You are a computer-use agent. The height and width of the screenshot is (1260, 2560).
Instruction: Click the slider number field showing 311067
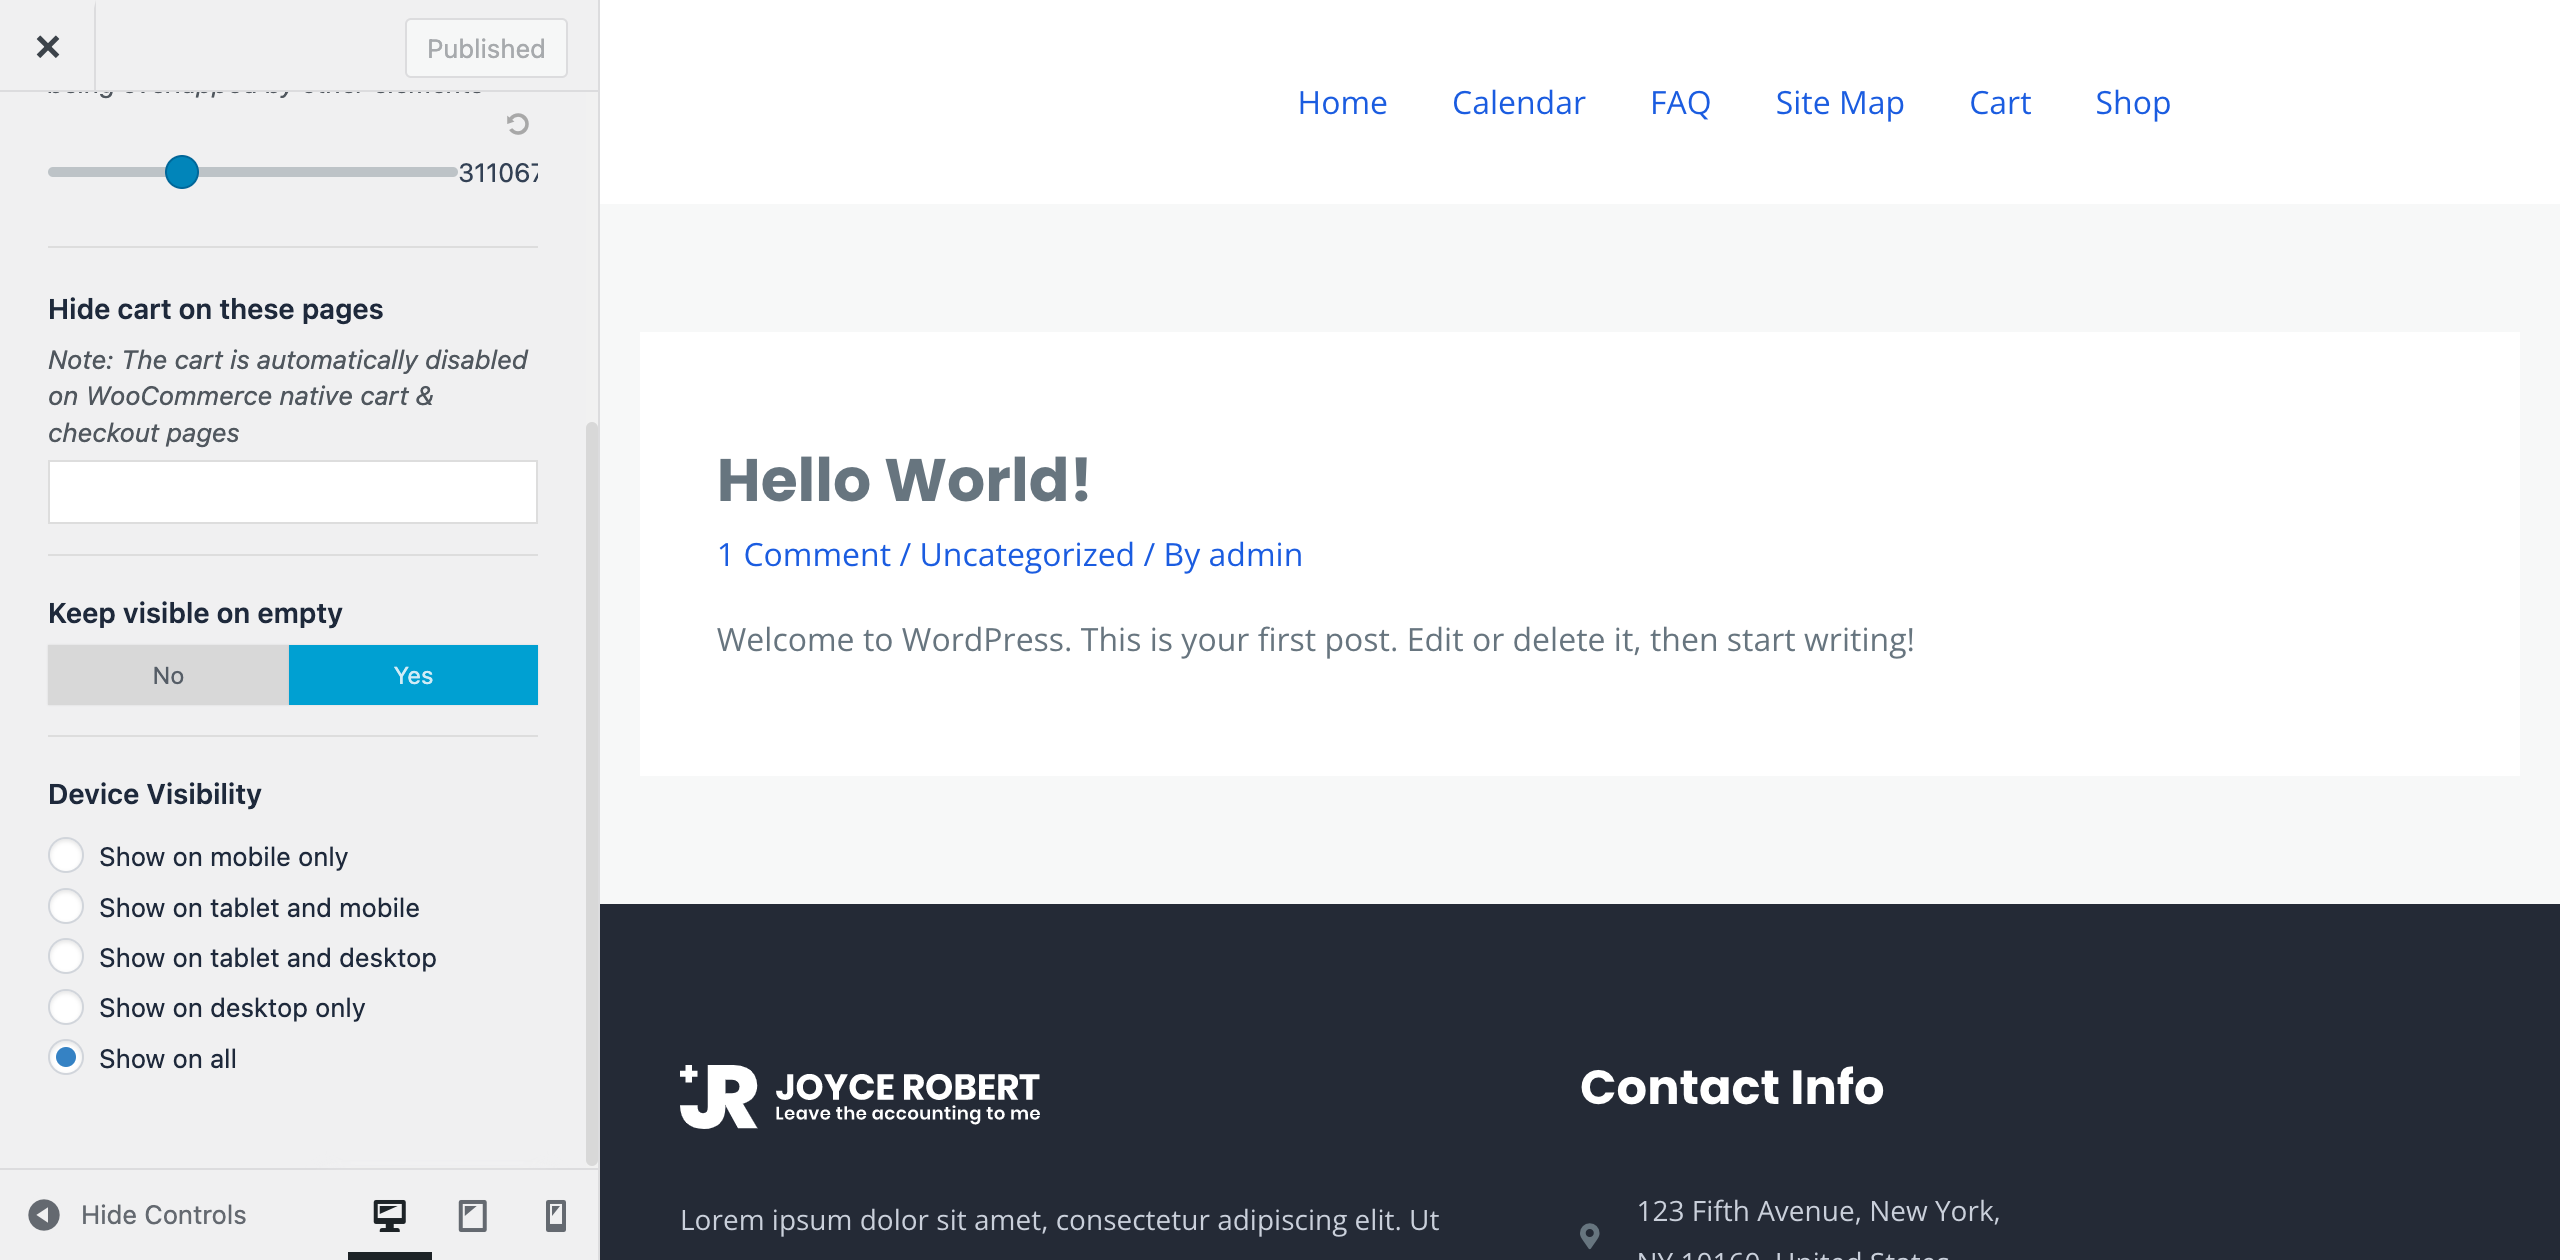pyautogui.click(x=498, y=173)
